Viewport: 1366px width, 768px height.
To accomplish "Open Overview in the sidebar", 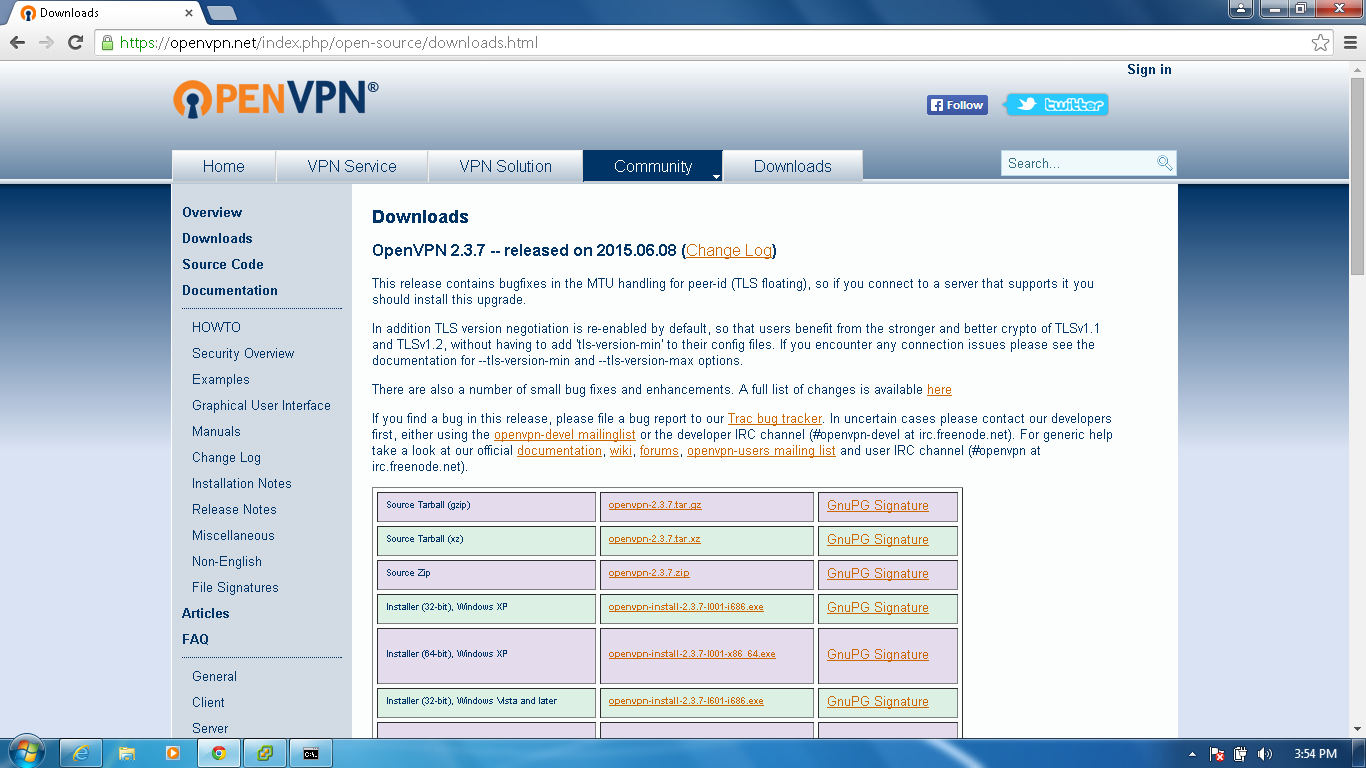I will tap(212, 212).
